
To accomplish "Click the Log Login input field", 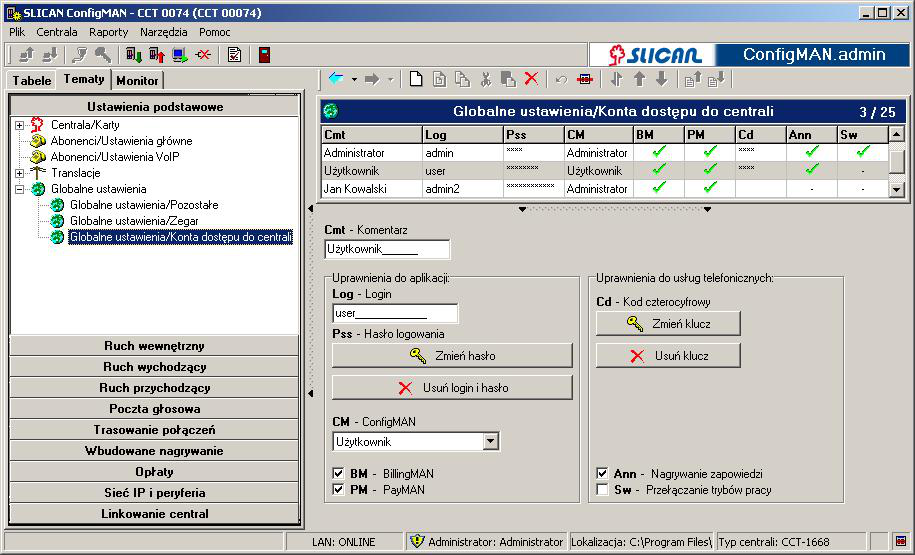I will (395, 313).
